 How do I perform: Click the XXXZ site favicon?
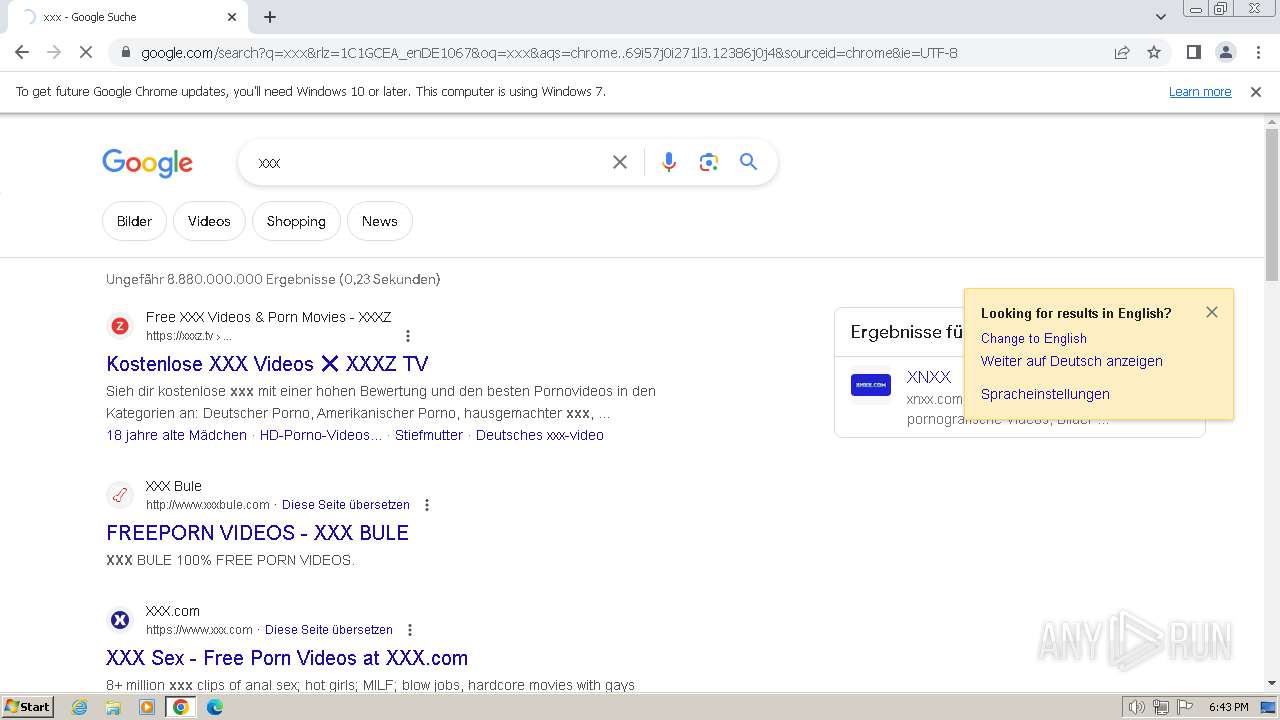120,326
